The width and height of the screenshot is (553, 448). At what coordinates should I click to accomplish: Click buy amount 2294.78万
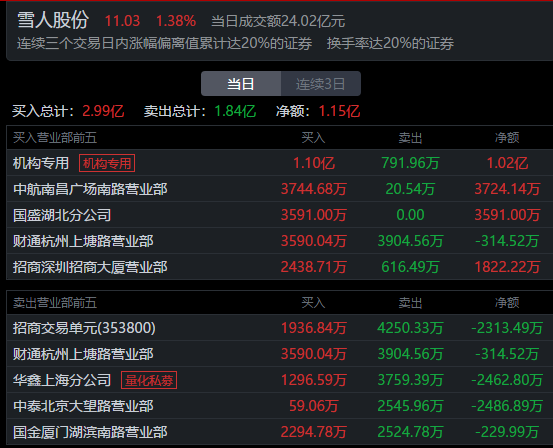pyautogui.click(x=314, y=432)
